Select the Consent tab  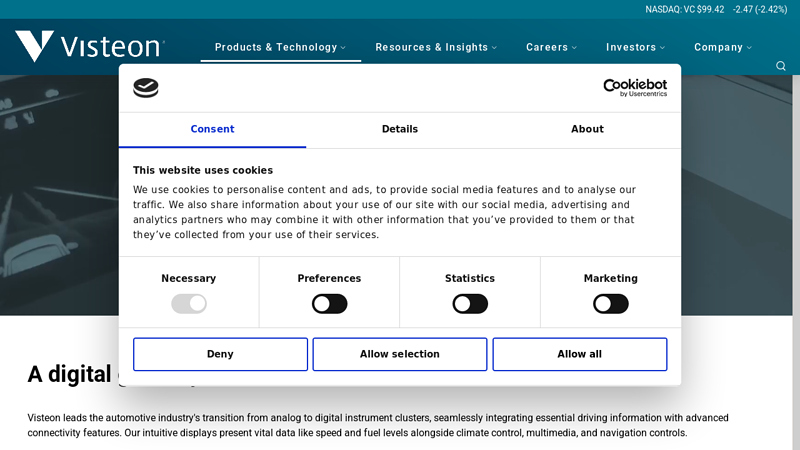[x=212, y=130]
